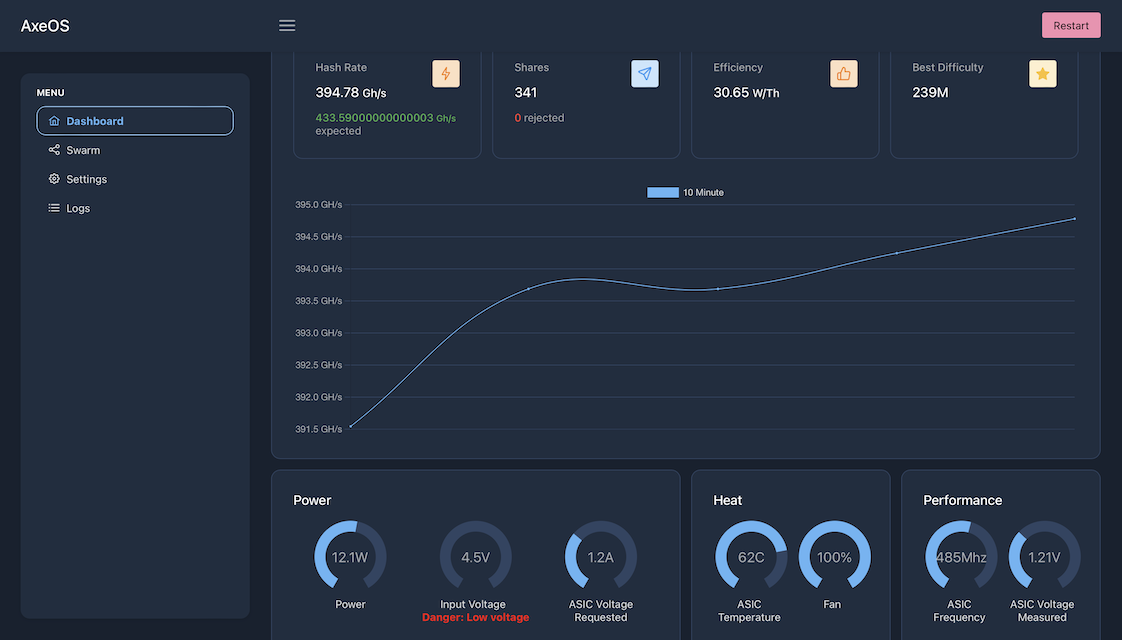Click the Logs list icon

pos(54,208)
